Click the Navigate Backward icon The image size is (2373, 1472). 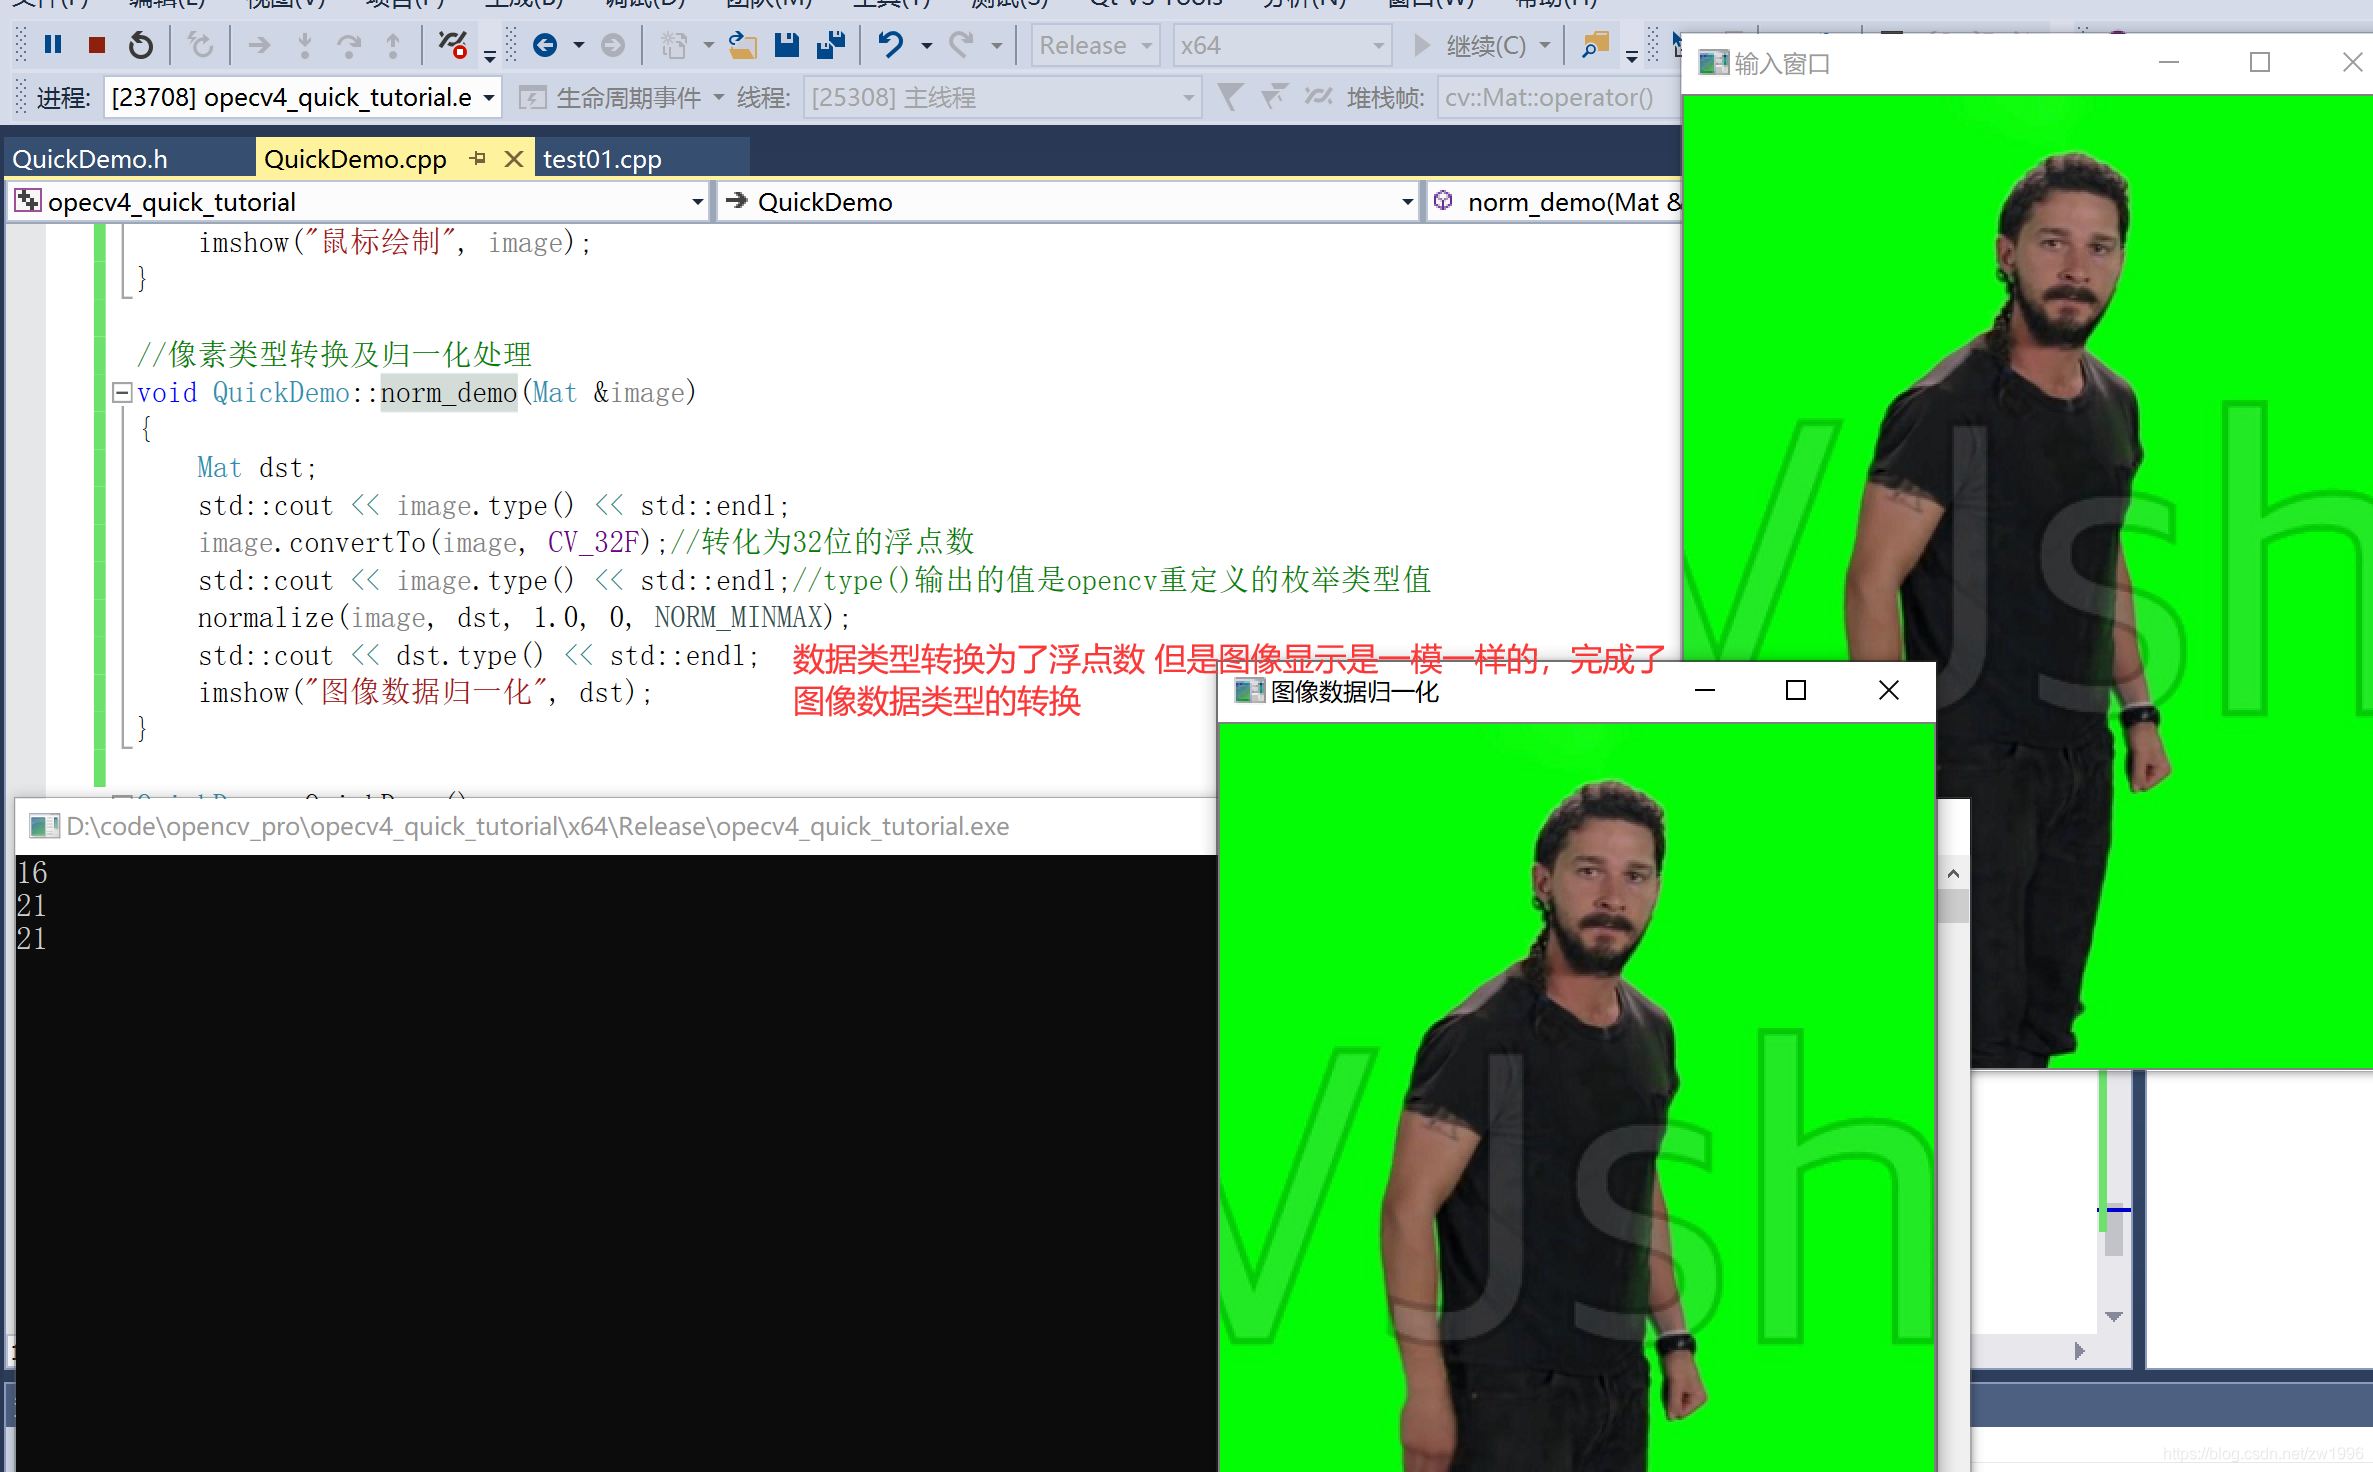click(545, 45)
